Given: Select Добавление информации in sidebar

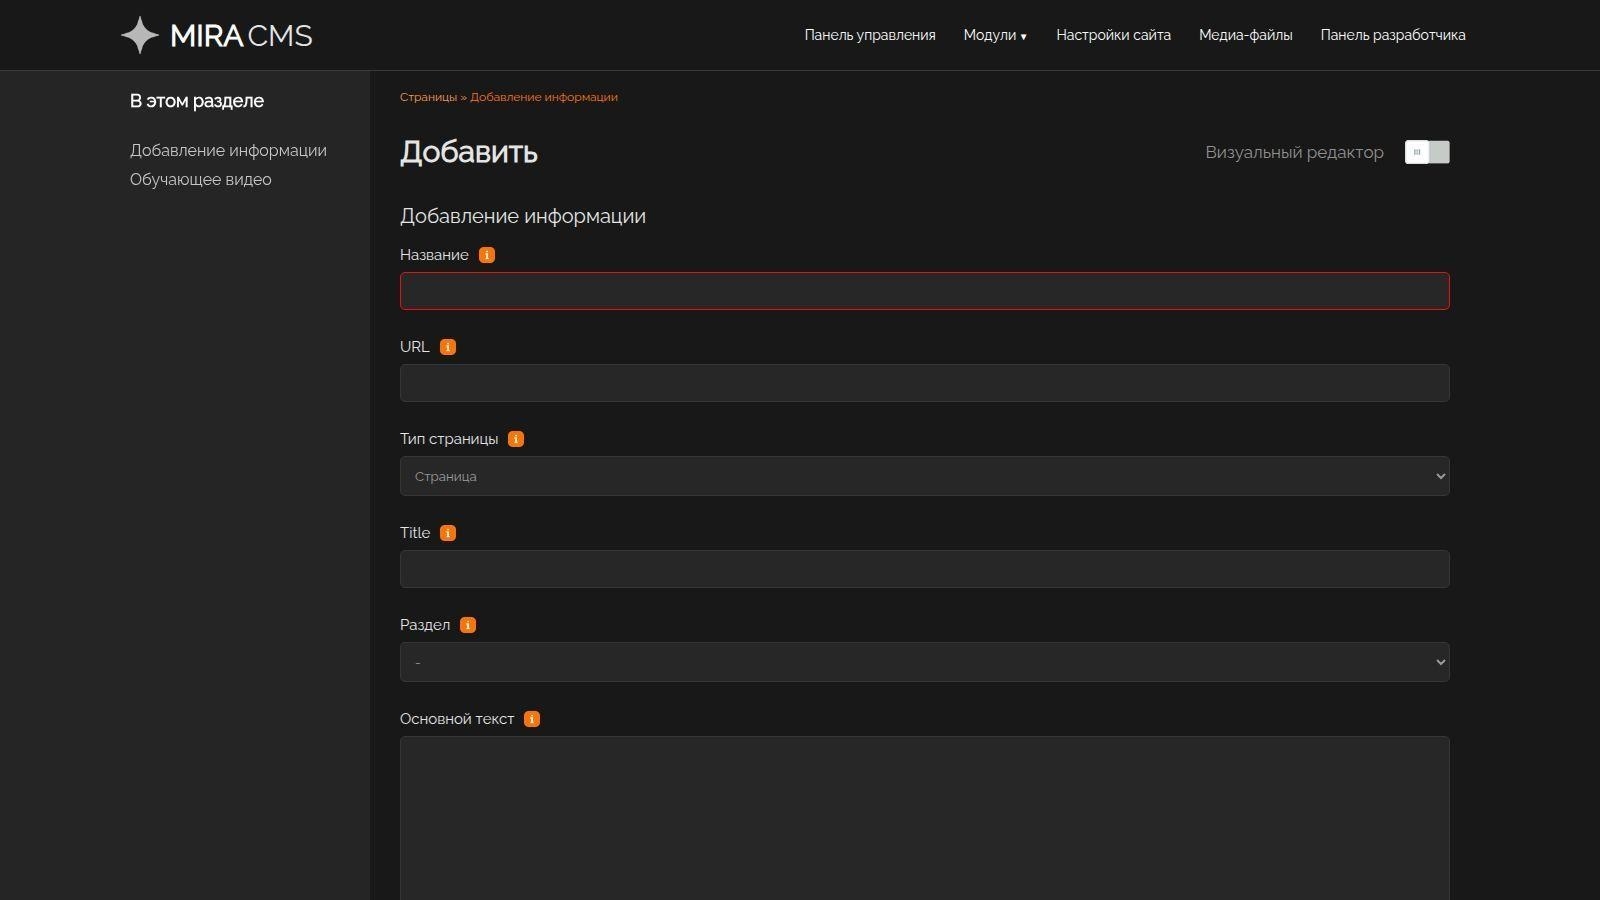Looking at the screenshot, I should coord(228,151).
